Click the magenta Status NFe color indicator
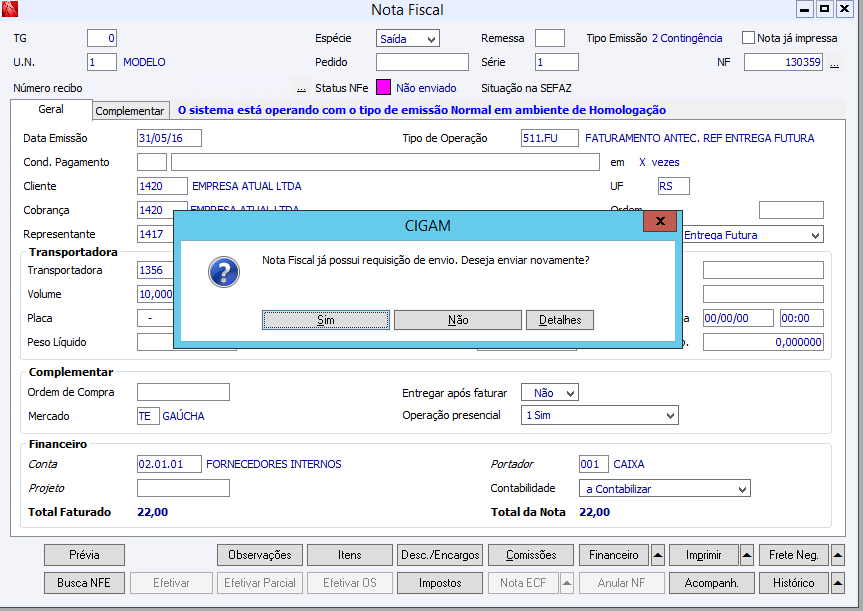 (384, 88)
